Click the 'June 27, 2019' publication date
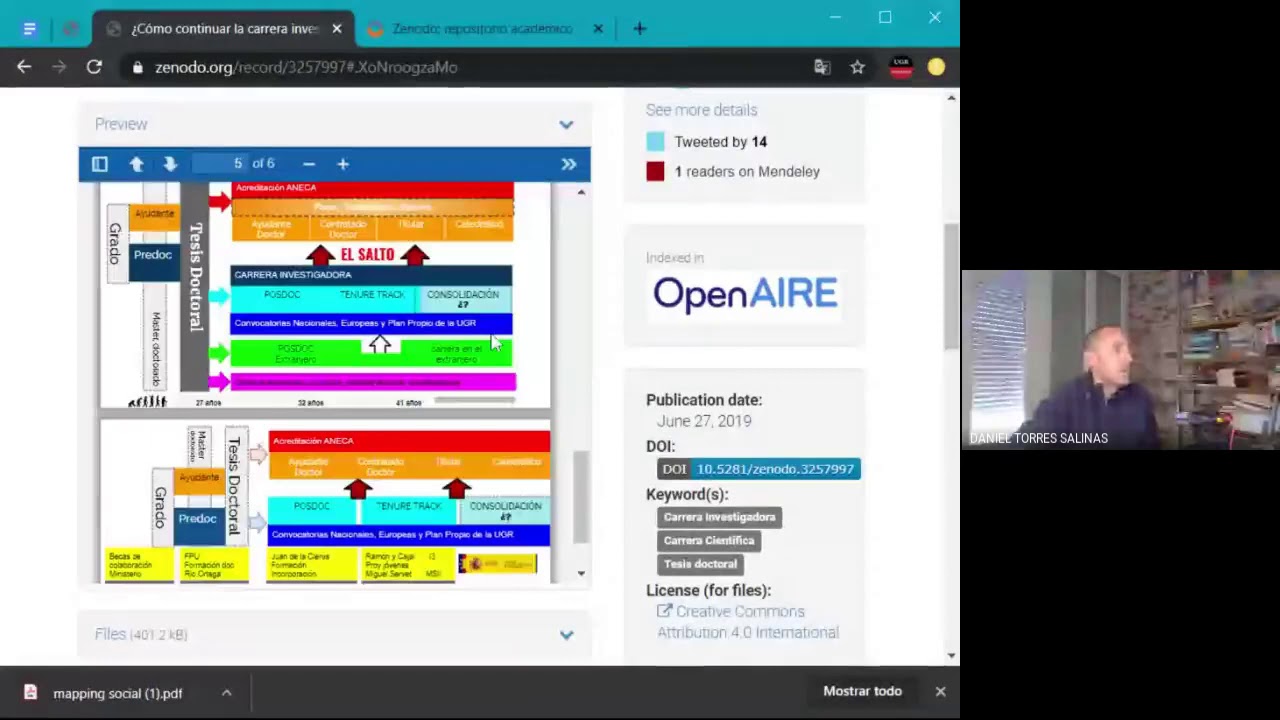Viewport: 1280px width, 720px height. pos(704,421)
